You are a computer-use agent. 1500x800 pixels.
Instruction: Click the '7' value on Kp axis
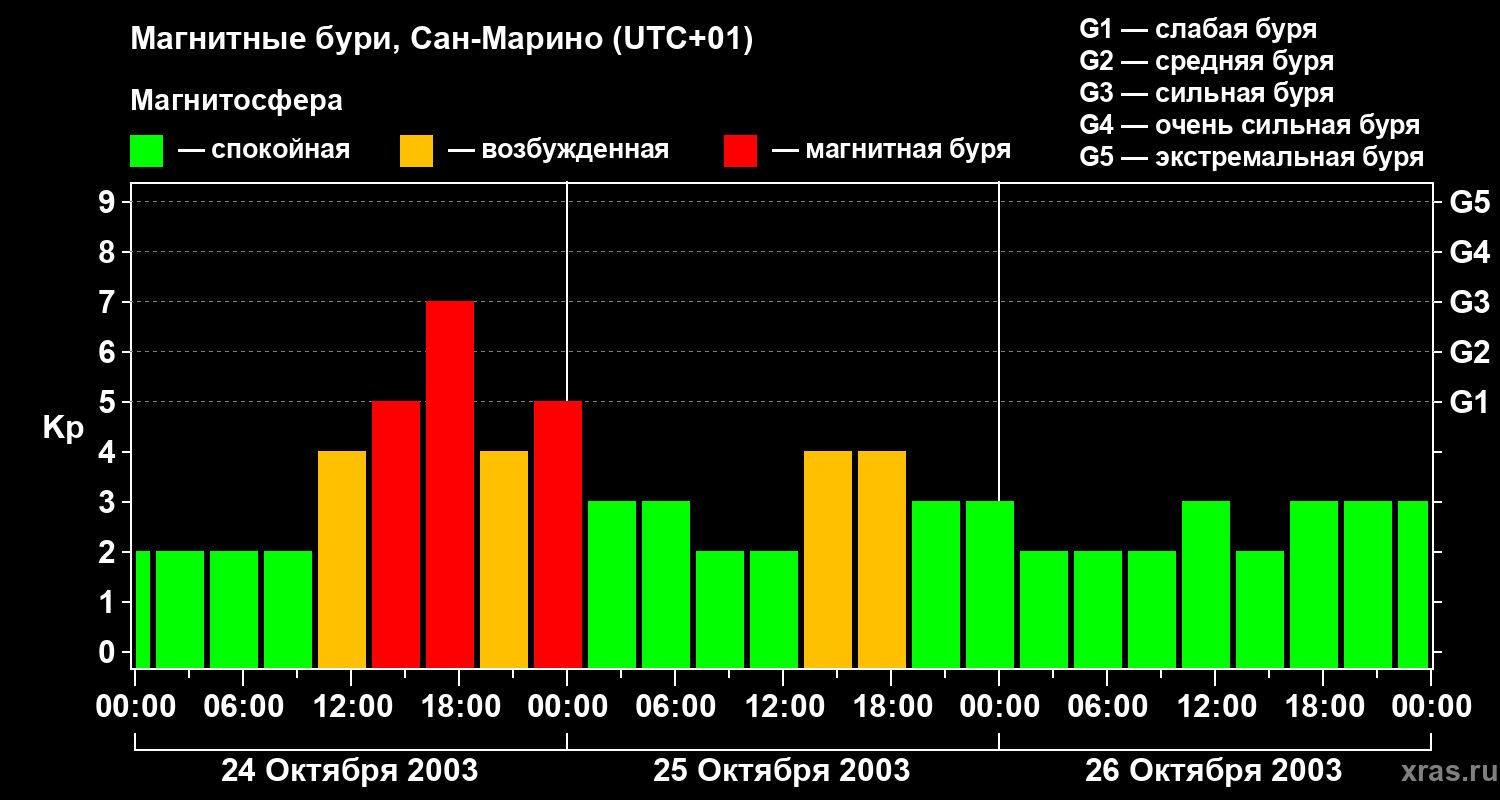click(109, 302)
